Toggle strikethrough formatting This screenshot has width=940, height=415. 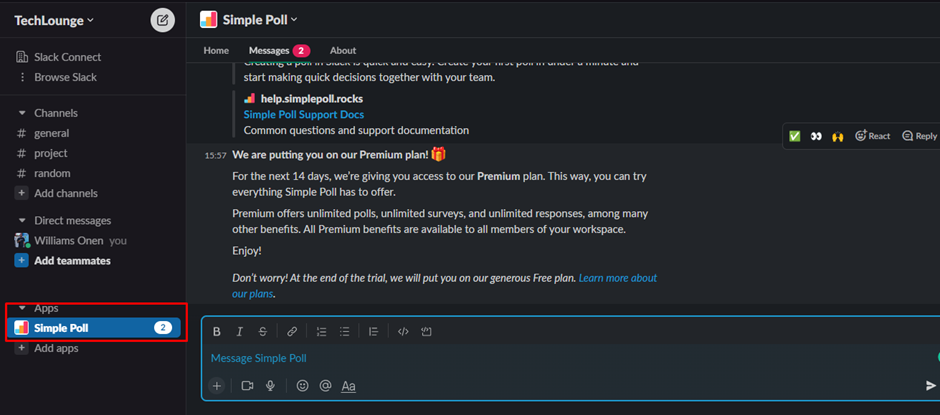click(x=263, y=332)
